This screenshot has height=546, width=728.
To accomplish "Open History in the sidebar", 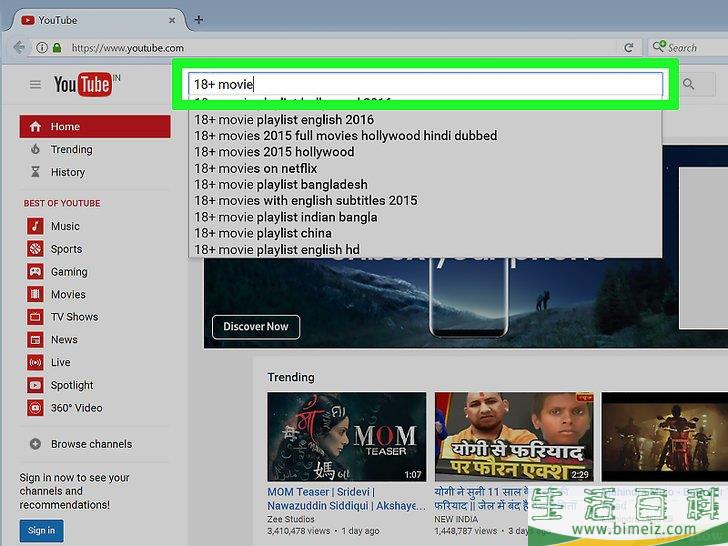I will [68, 172].
